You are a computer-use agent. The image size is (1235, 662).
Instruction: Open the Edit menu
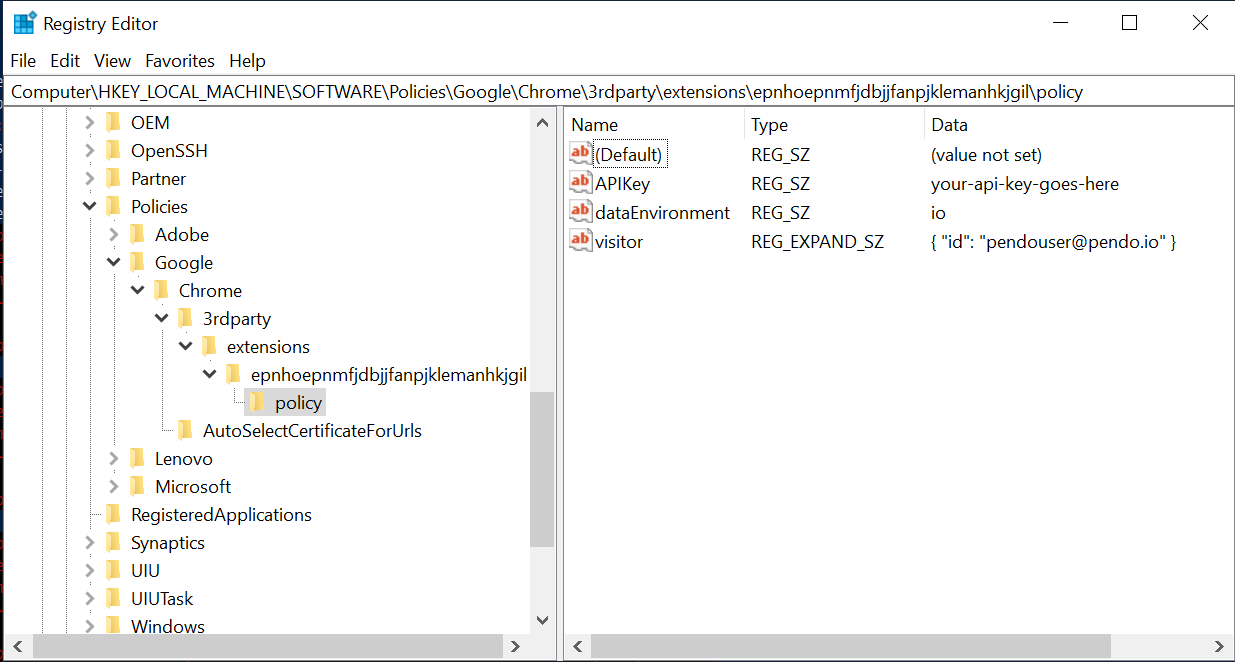point(65,61)
